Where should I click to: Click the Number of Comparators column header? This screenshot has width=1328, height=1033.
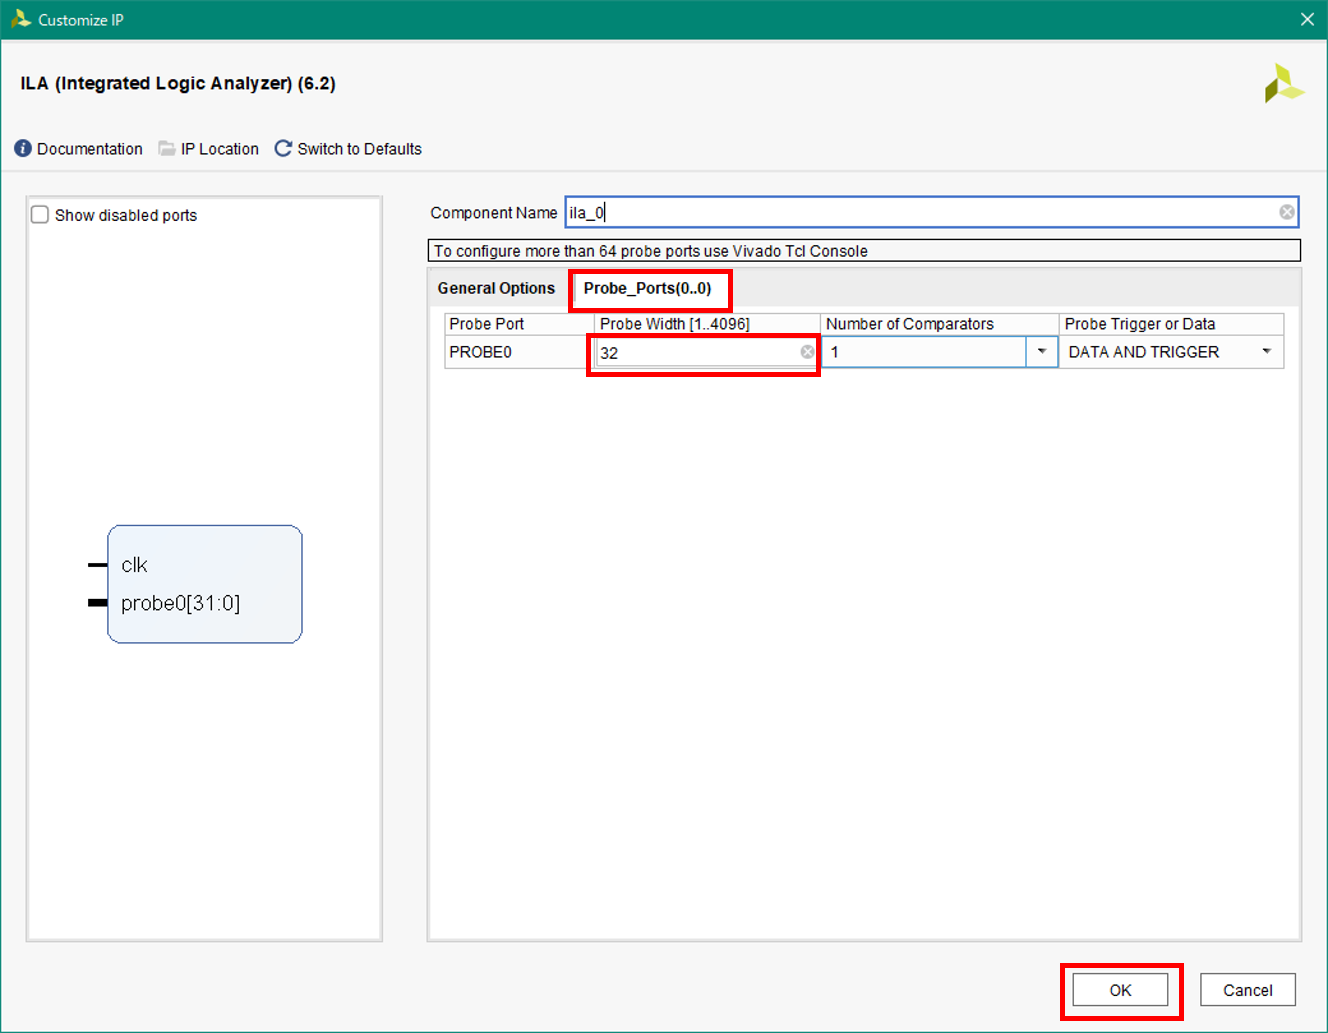coord(940,324)
